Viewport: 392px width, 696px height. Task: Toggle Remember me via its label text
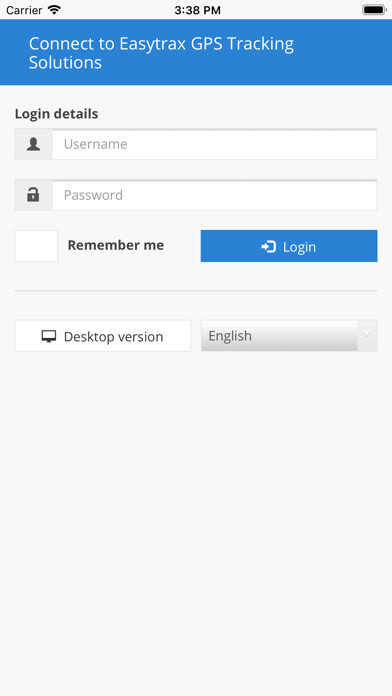pos(115,245)
